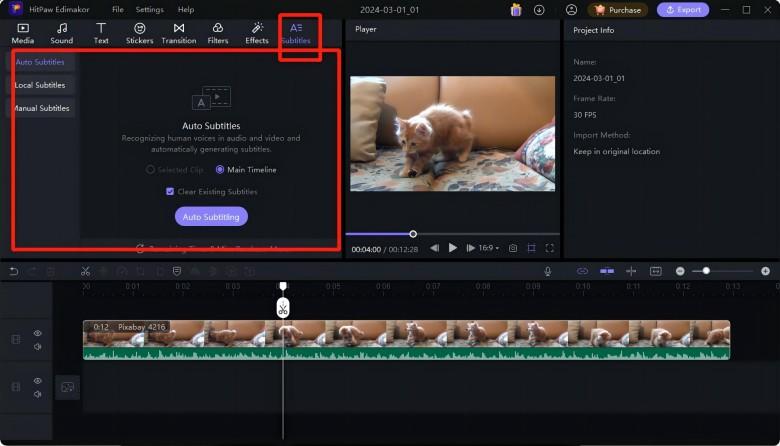Toggle the main track's film strip icon
This screenshot has height=446, width=780.
(16, 340)
